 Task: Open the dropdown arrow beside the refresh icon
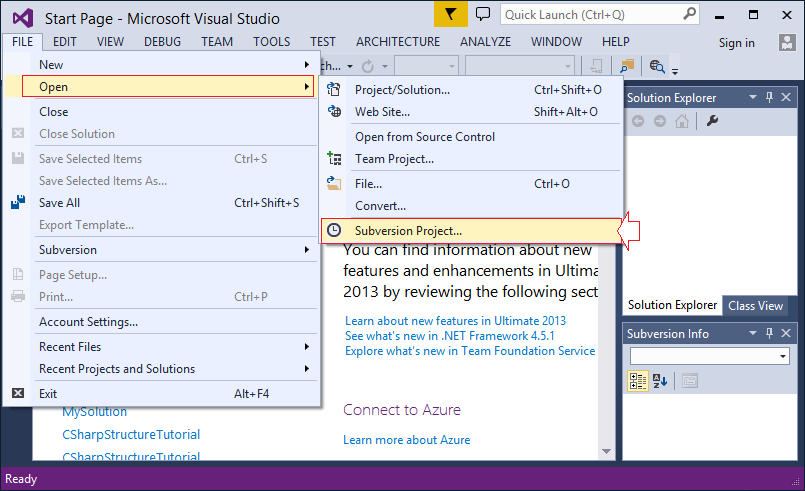[384, 66]
